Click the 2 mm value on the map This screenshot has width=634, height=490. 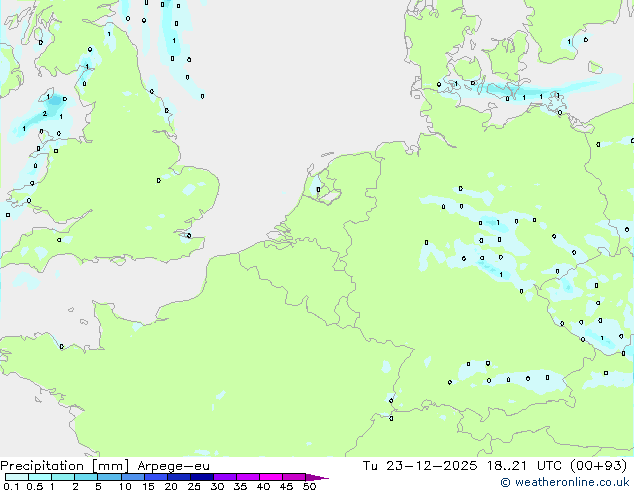pos(45,114)
